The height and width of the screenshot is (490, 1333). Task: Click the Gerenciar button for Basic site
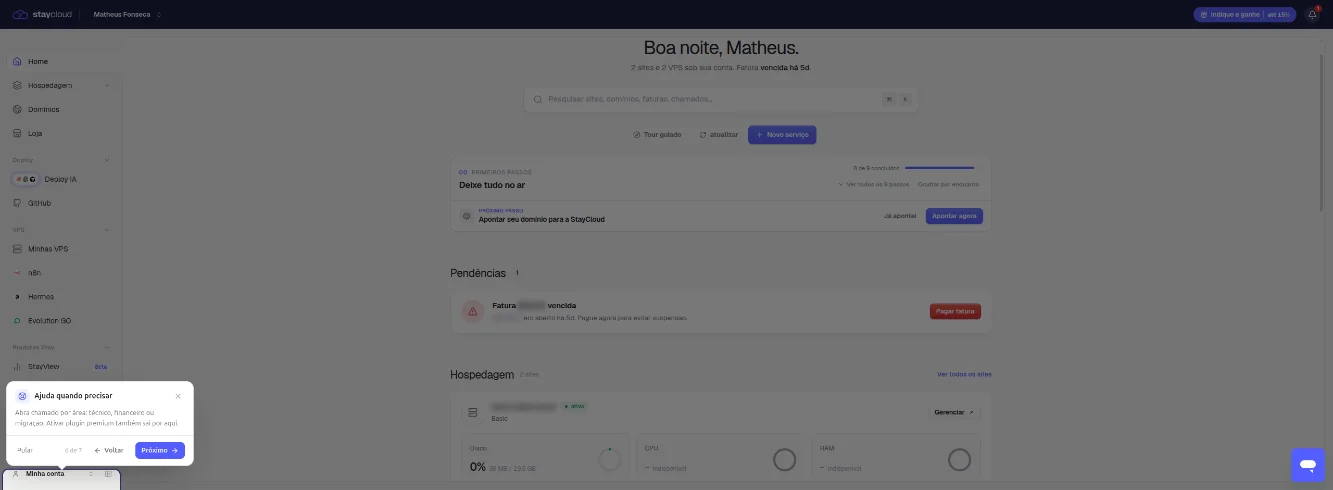tap(957, 412)
